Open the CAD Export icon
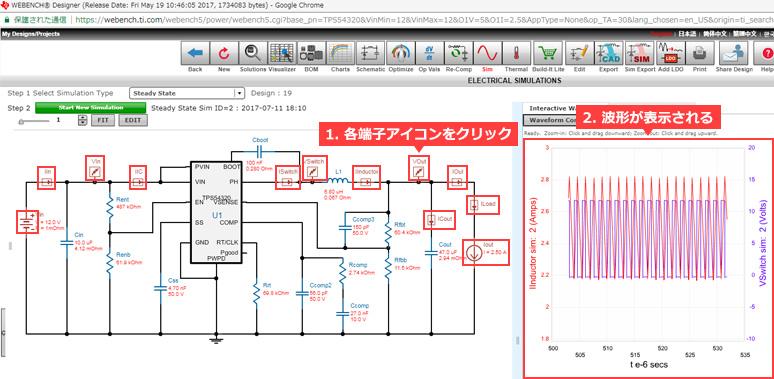The height and width of the screenshot is (379, 774). coord(609,53)
